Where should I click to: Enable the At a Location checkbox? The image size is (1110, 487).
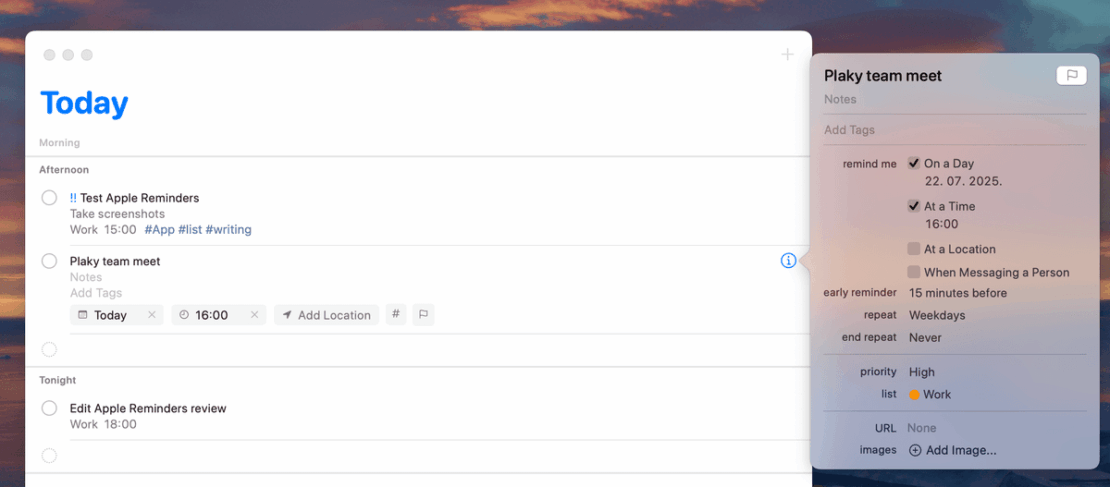pos(913,249)
